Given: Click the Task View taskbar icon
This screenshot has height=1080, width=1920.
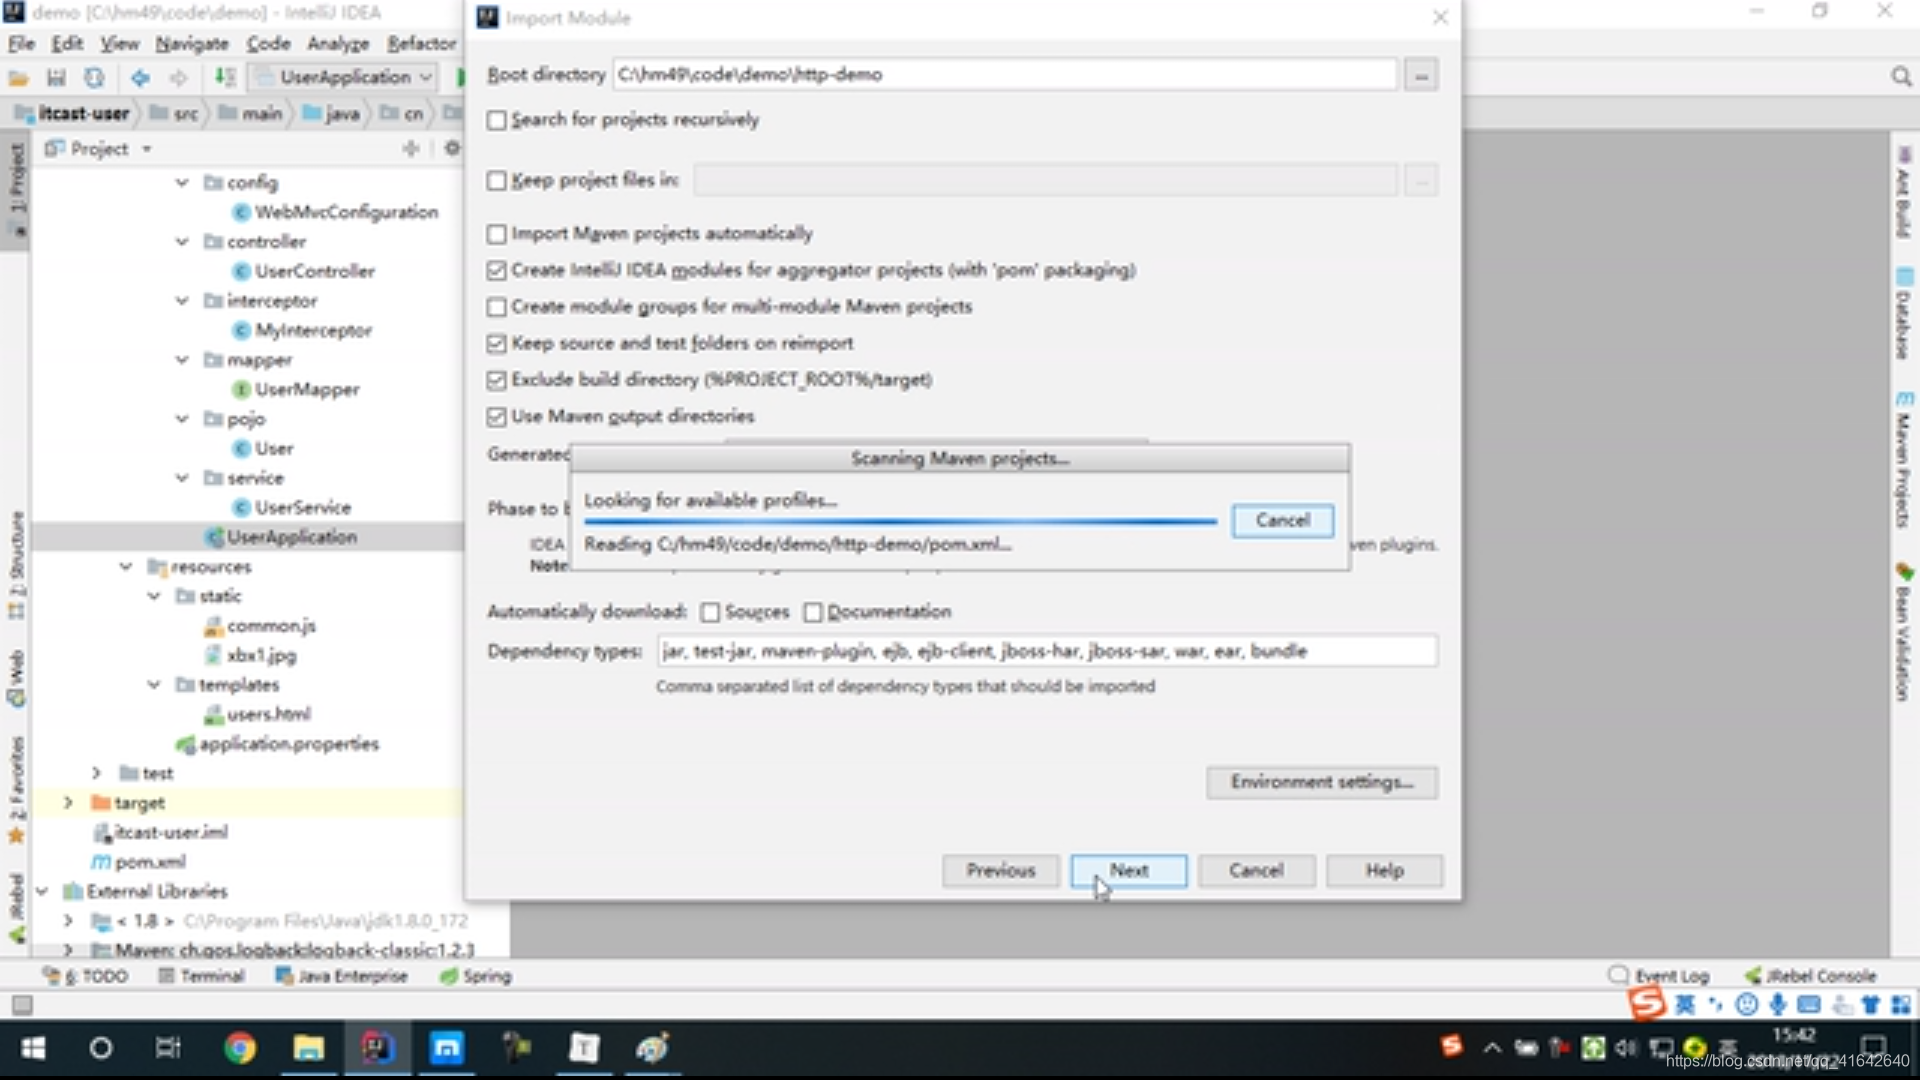Looking at the screenshot, I should (x=168, y=1048).
